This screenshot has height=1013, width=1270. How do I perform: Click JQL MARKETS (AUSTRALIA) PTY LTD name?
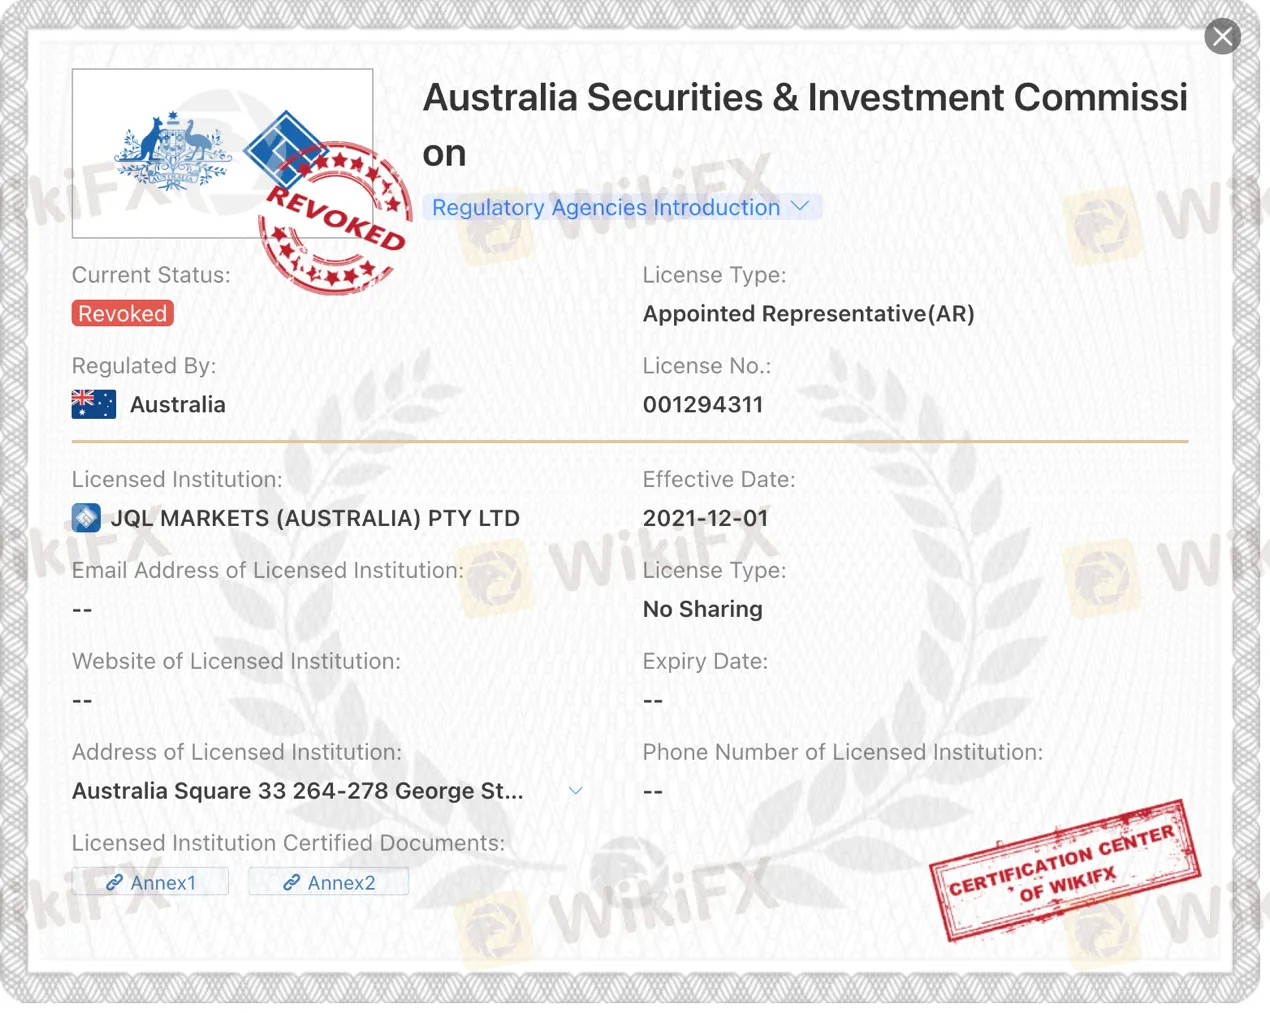pyautogui.click(x=315, y=518)
